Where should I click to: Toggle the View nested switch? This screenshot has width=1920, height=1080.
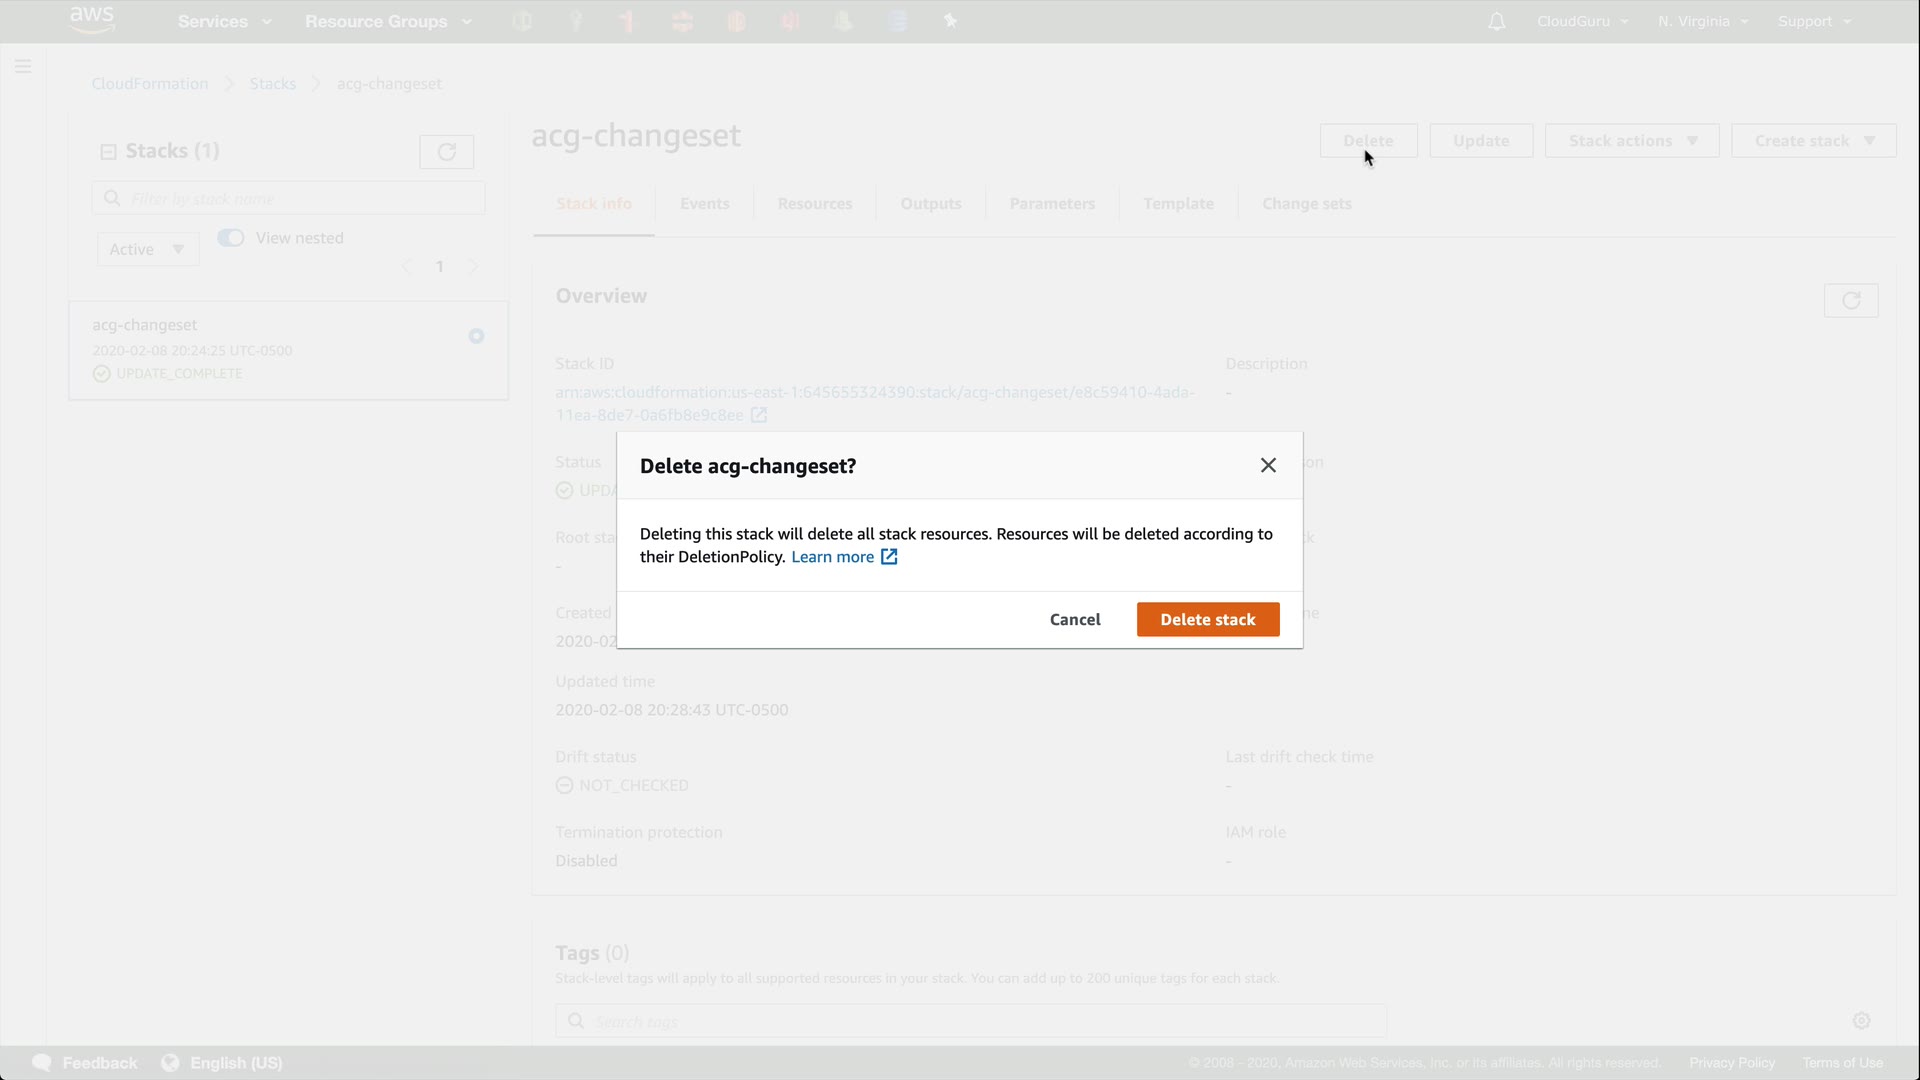click(231, 238)
